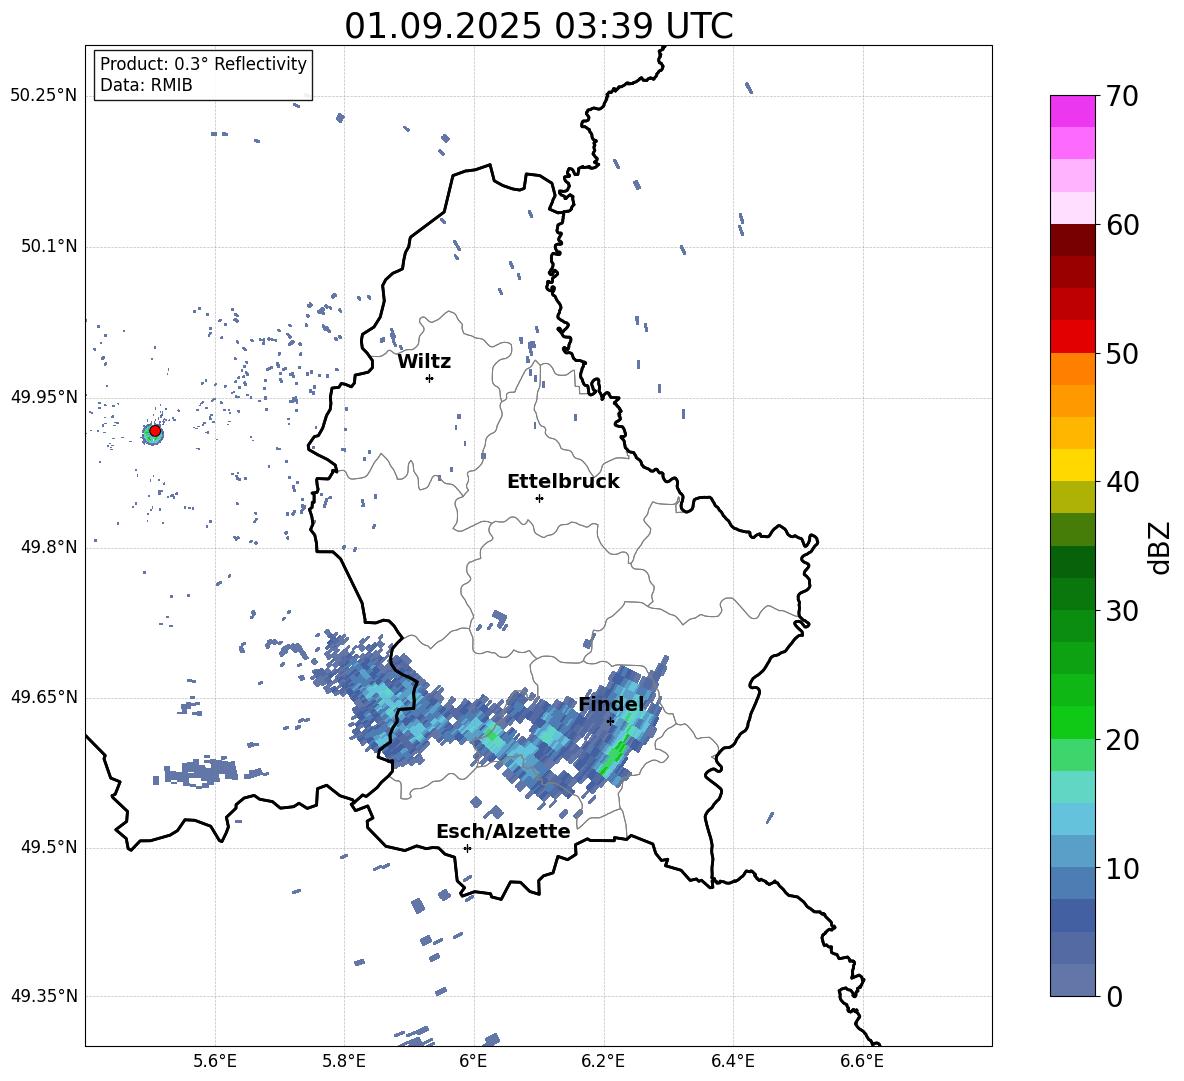The width and height of the screenshot is (1184, 1081).
Task: Click the bright red colorbar segment above 50
Action: tap(1072, 337)
